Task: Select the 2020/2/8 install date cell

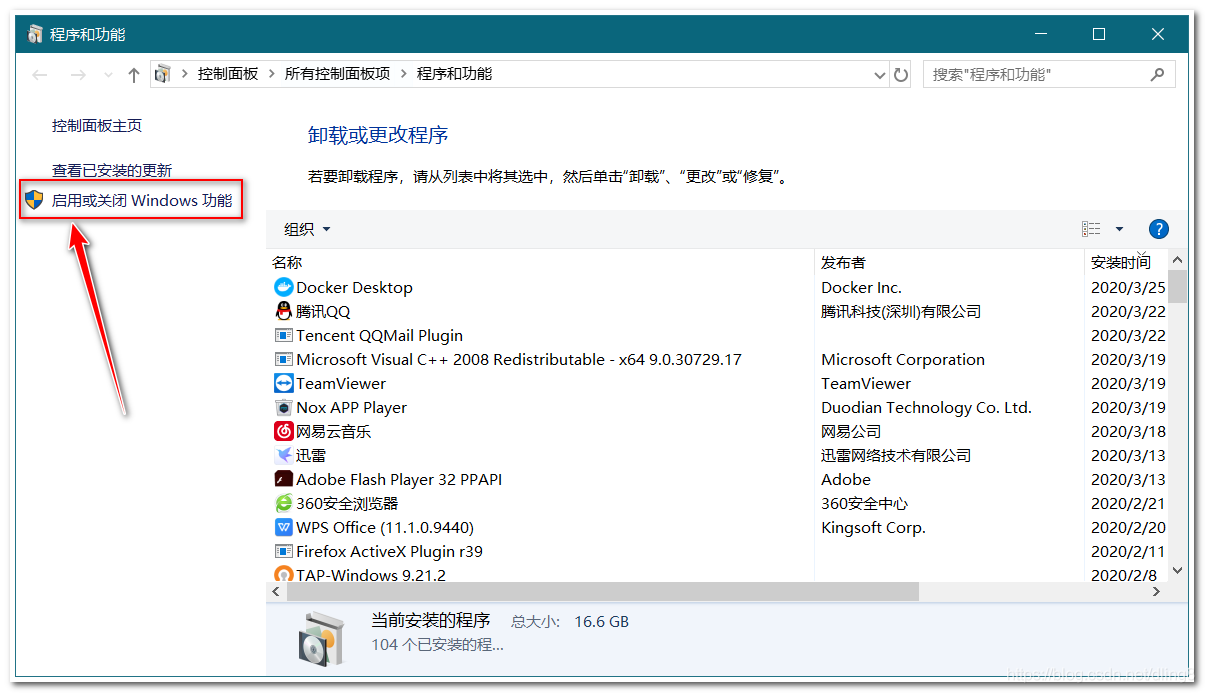Action: tap(1124, 574)
